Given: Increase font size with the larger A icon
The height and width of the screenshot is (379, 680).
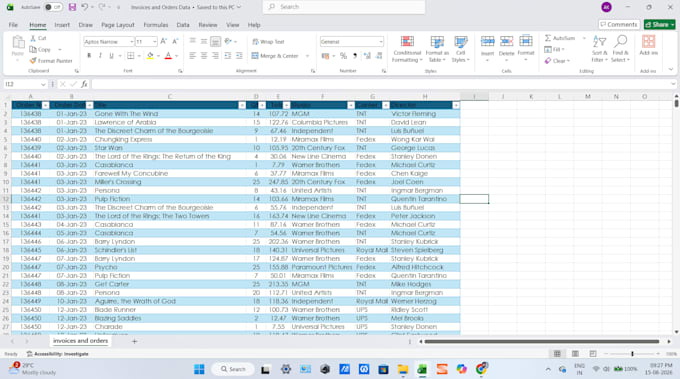Looking at the screenshot, I should (163, 41).
